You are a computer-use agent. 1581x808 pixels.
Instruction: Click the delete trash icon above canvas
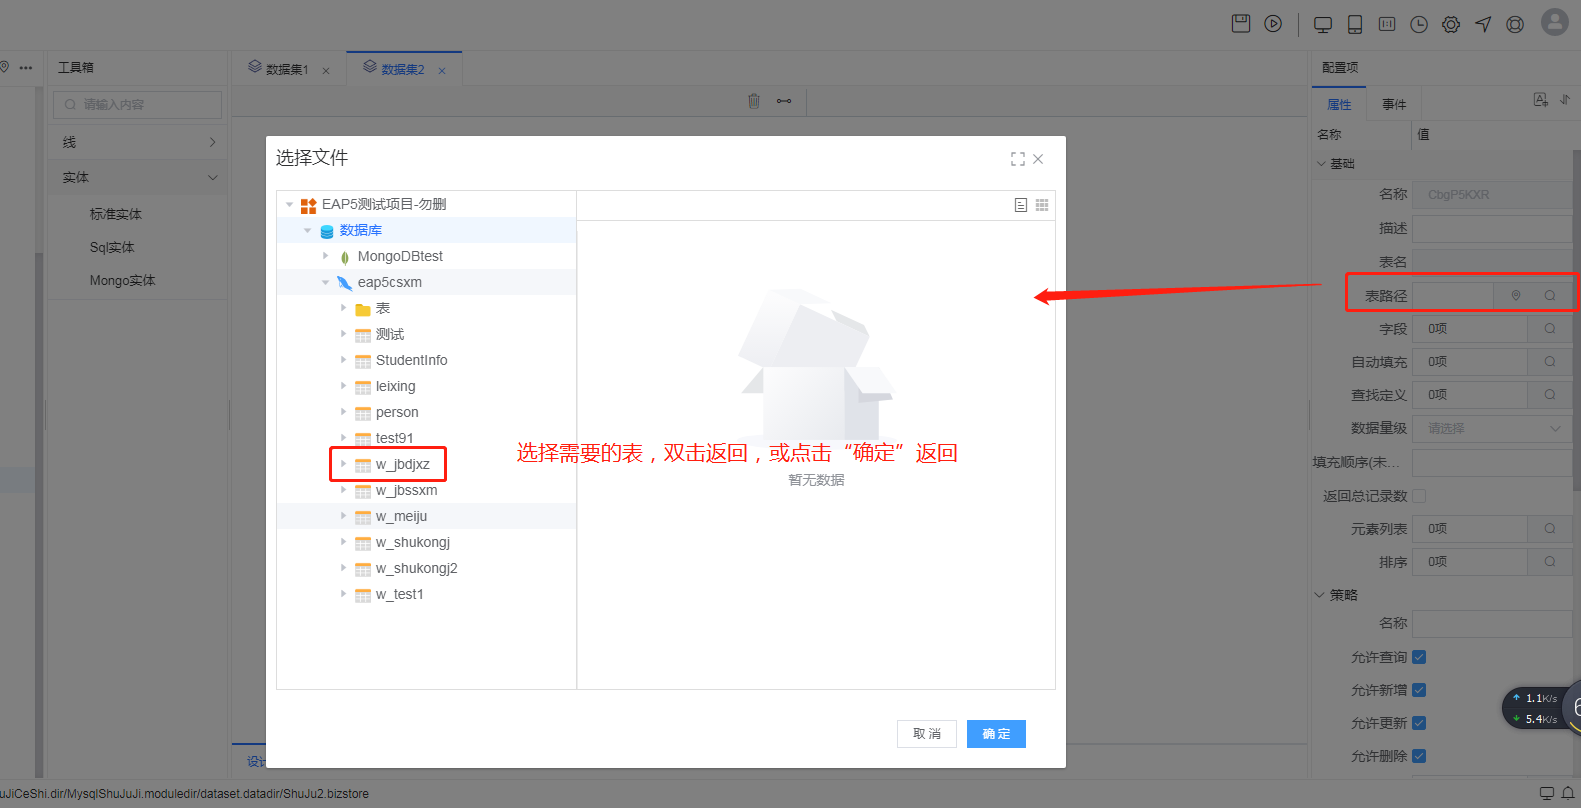click(x=754, y=101)
